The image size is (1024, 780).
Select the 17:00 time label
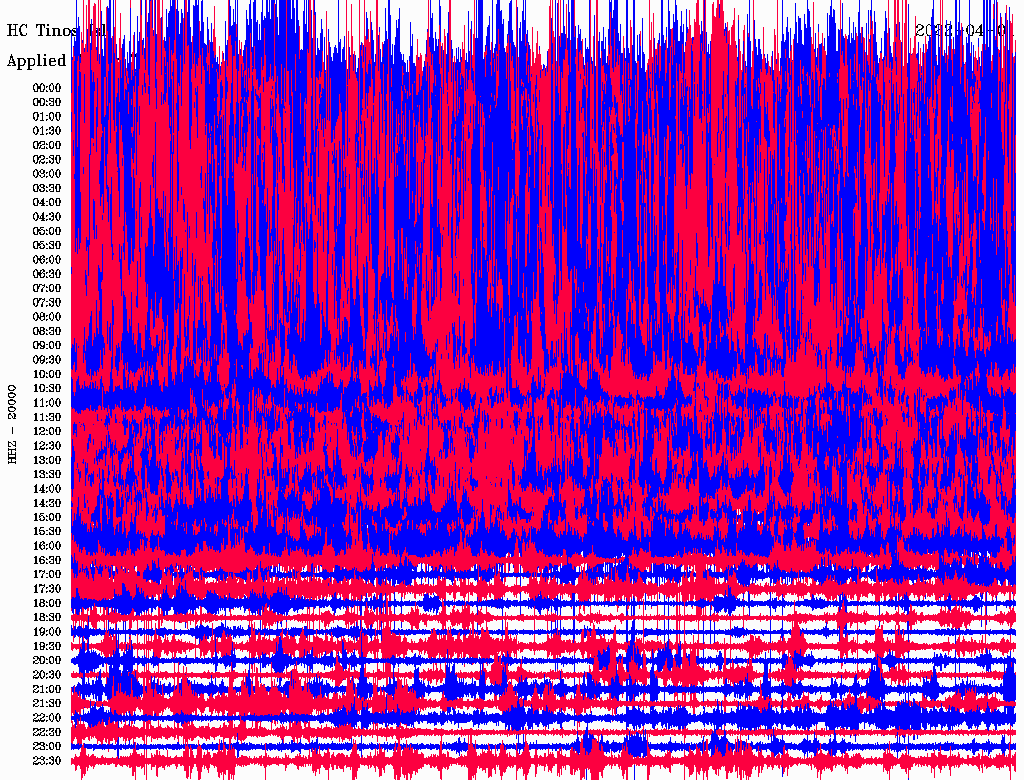click(47, 575)
